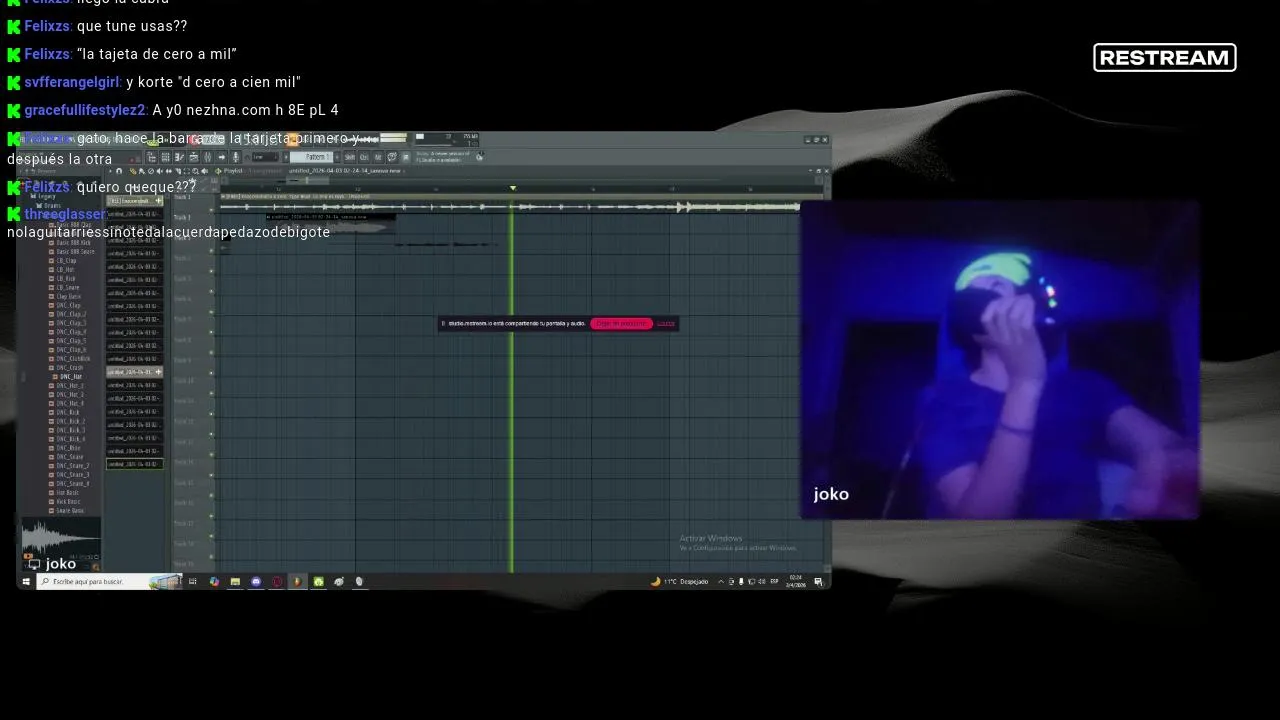Mute Track 11 using its green dot
The image size is (1280, 720).
(211, 412)
